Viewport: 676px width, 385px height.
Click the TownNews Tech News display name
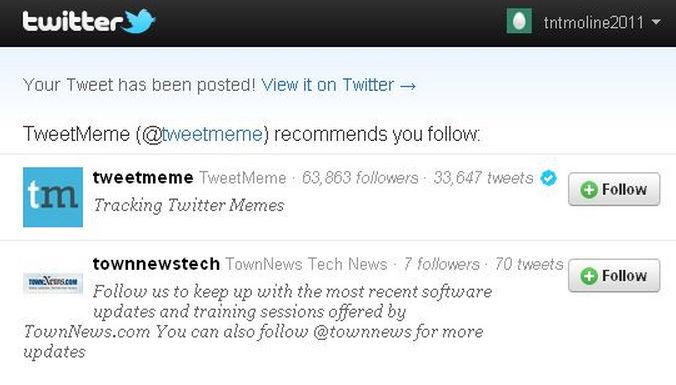coord(307,264)
